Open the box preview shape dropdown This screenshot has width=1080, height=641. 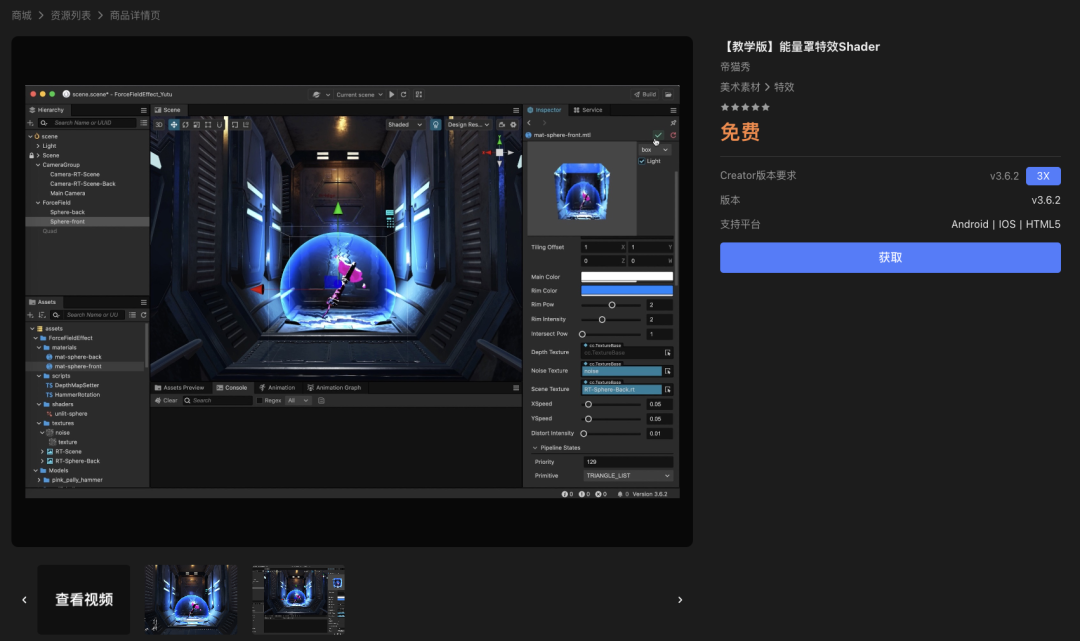(x=654, y=149)
